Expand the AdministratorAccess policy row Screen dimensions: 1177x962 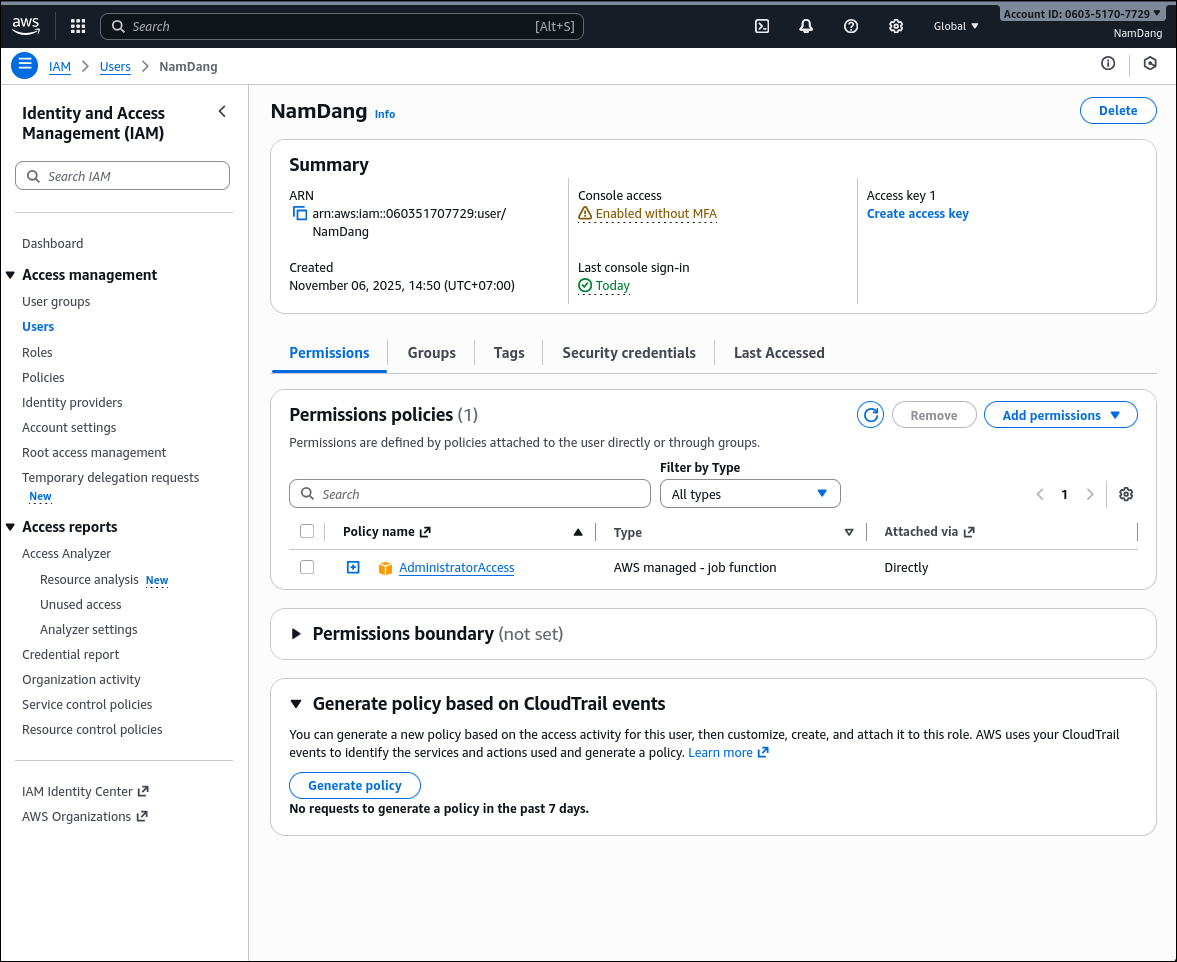pyautogui.click(x=353, y=567)
